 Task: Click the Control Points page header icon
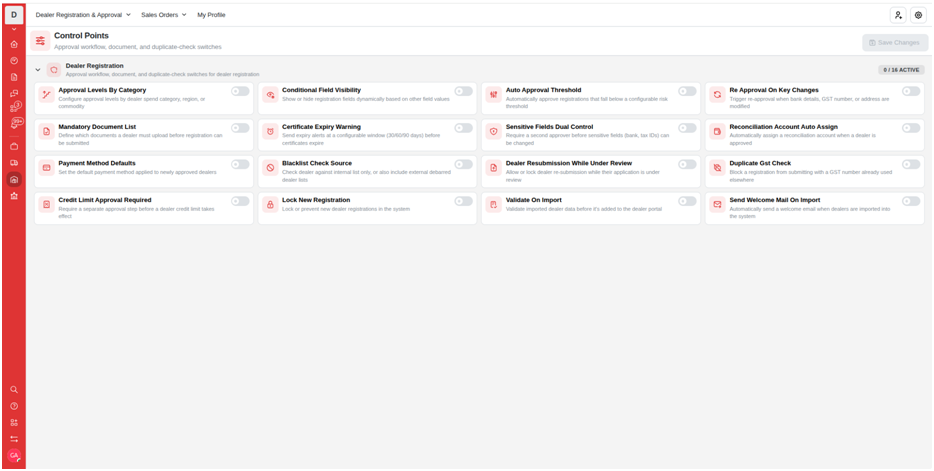click(x=41, y=41)
